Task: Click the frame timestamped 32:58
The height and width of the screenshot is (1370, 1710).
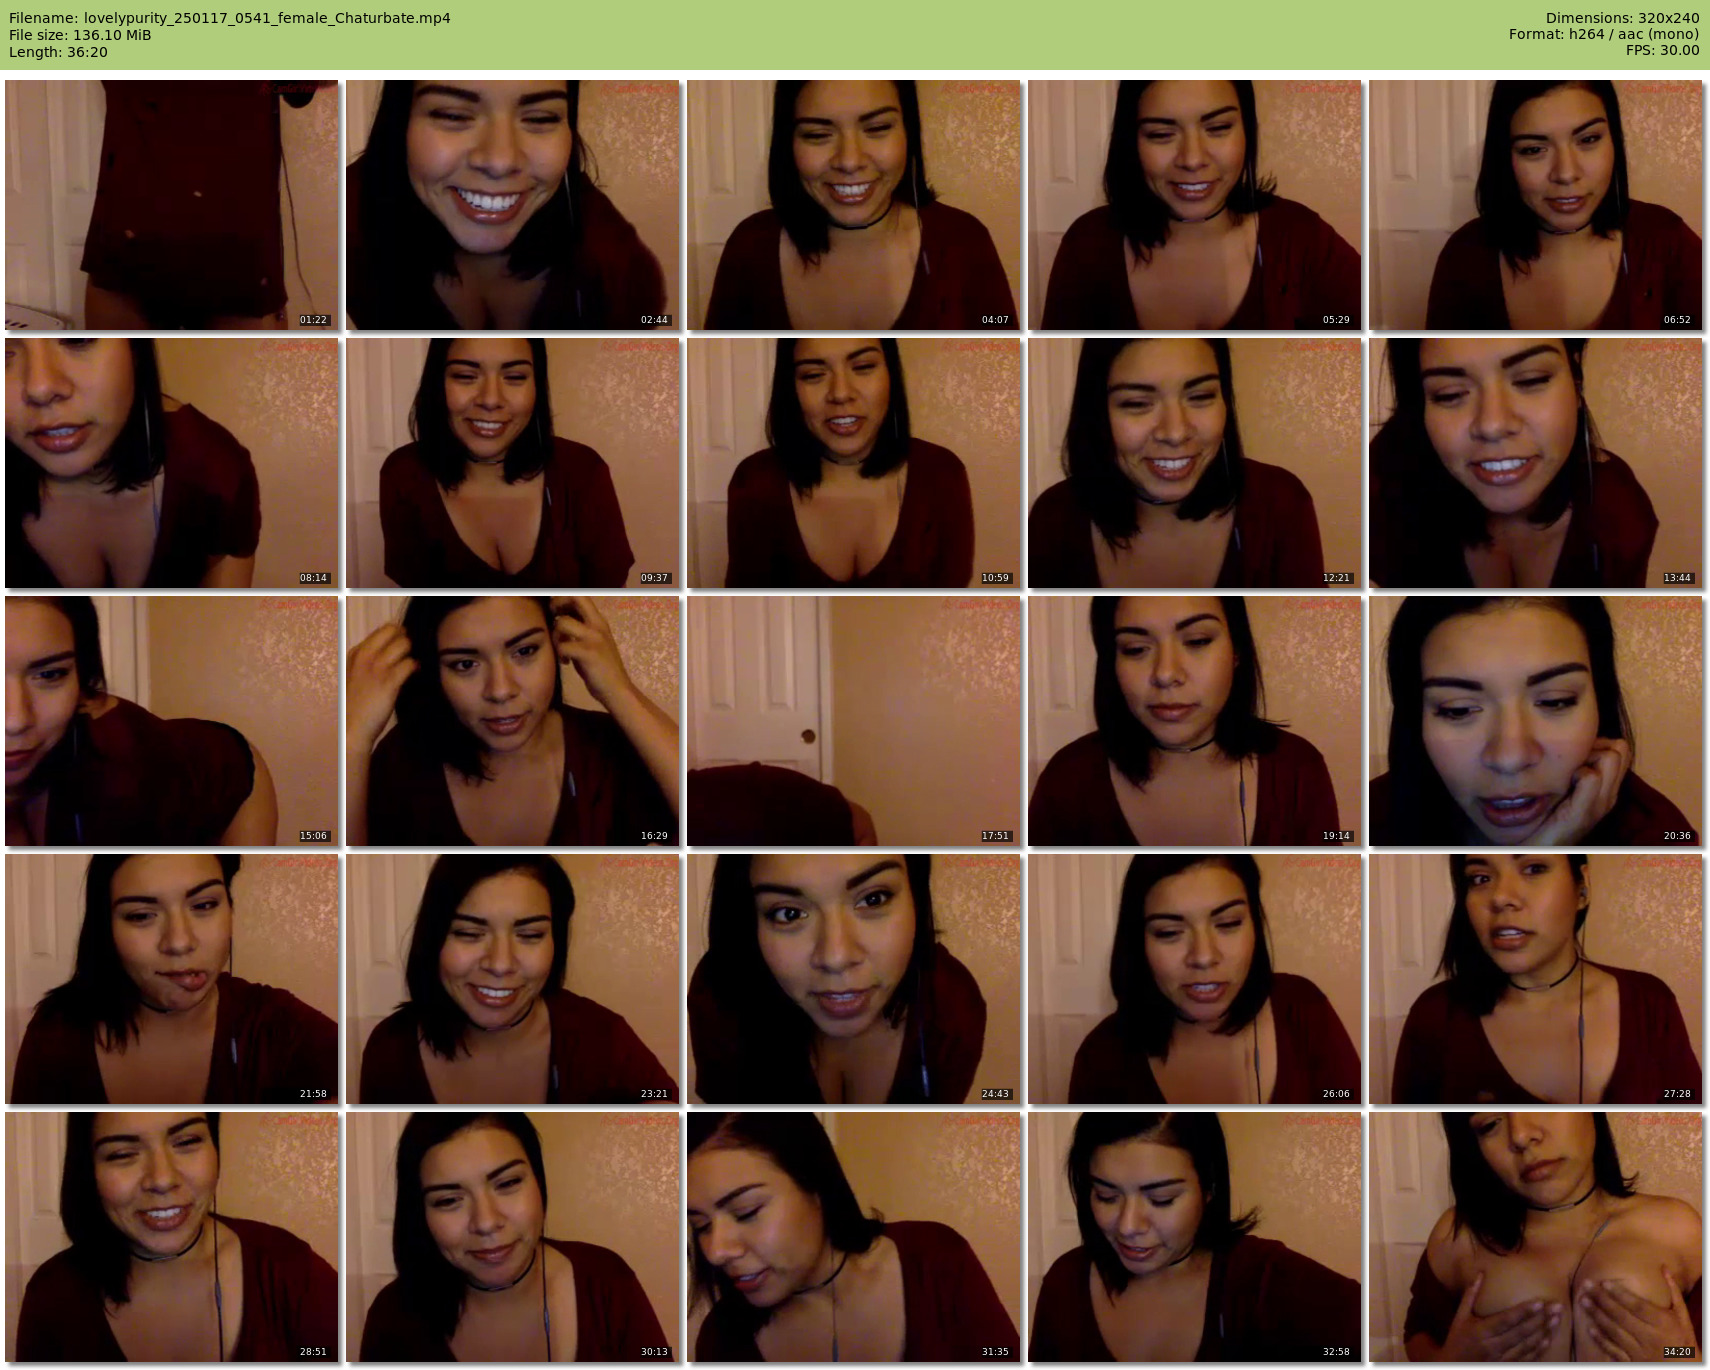Action: [1194, 1237]
